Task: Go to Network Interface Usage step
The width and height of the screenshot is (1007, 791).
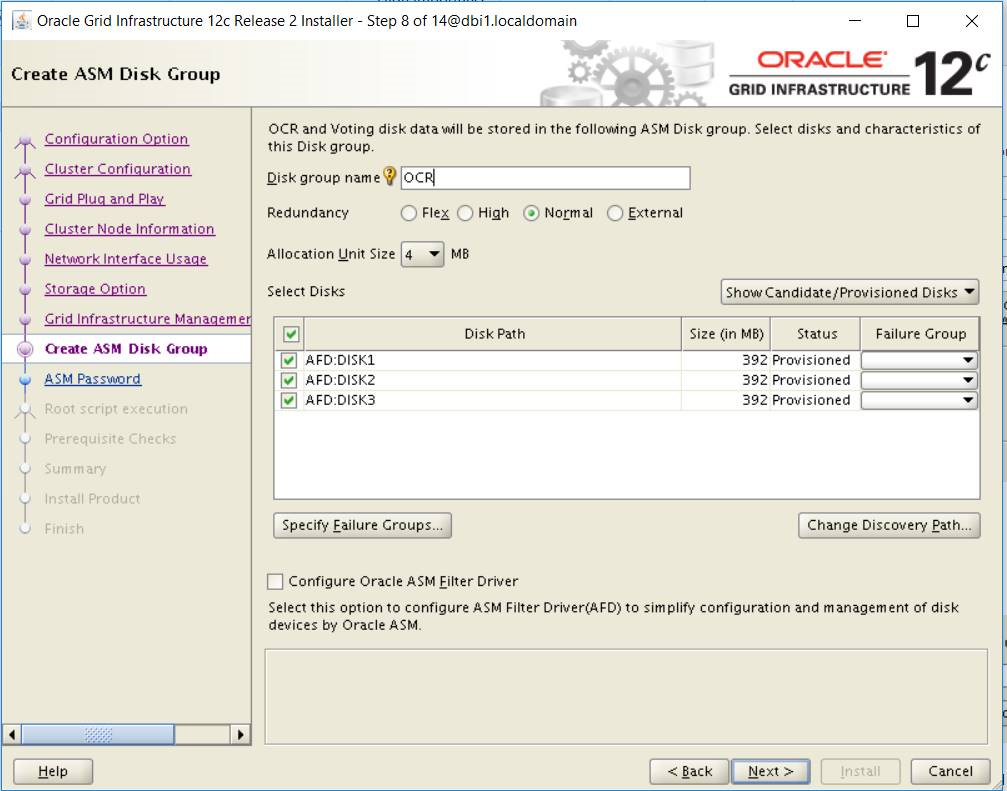Action: click(126, 259)
